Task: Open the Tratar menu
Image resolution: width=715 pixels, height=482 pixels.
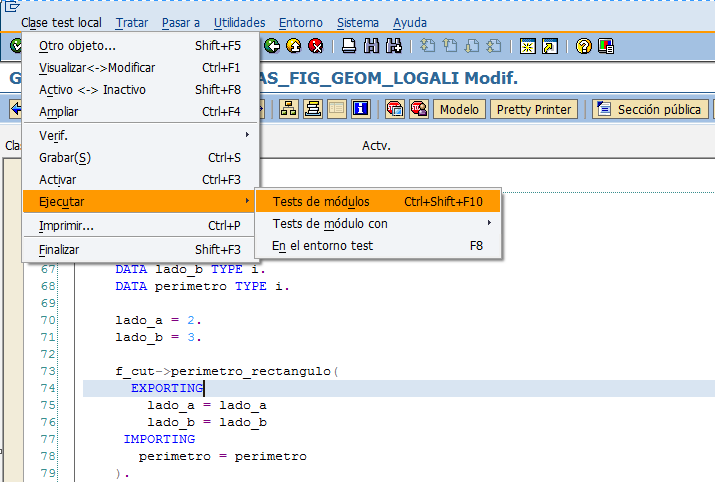Action: (131, 23)
